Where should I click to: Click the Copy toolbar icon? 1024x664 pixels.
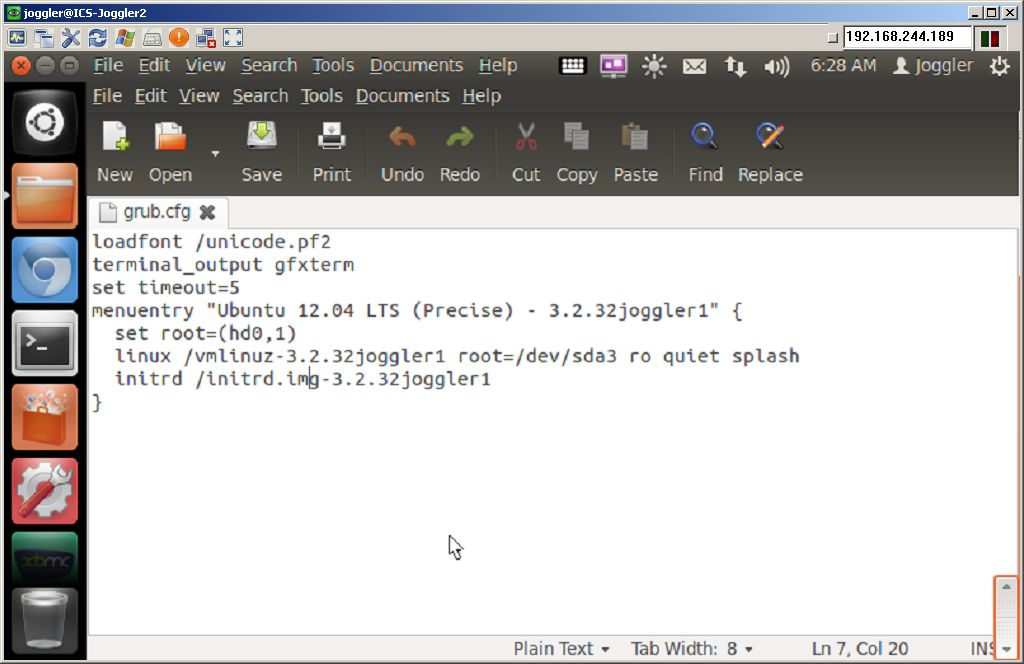tap(577, 152)
